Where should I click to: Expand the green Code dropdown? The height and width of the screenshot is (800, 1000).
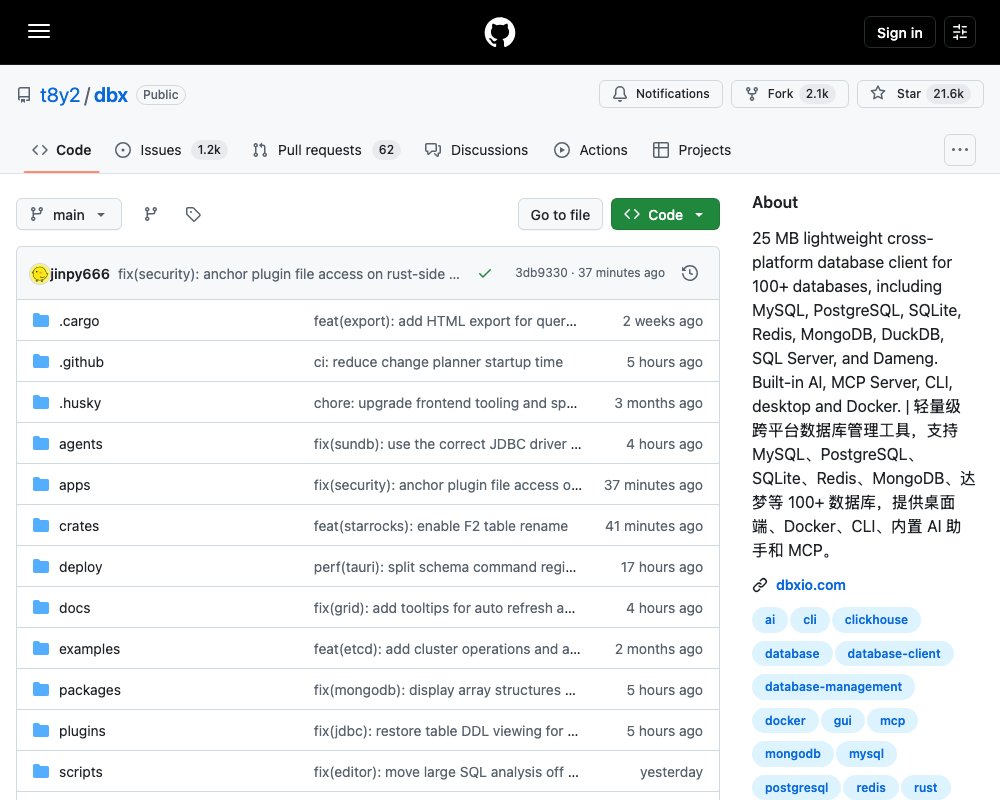pyautogui.click(x=665, y=214)
